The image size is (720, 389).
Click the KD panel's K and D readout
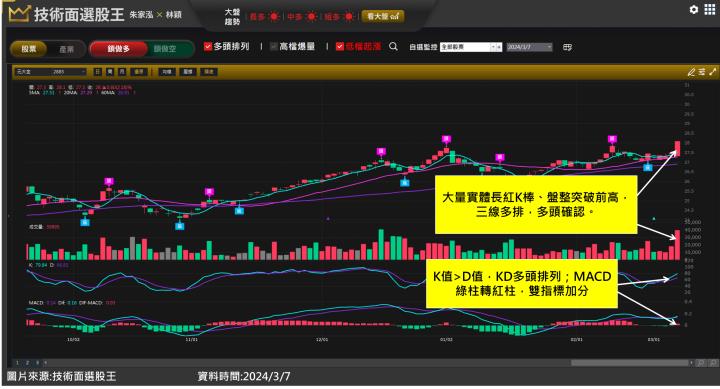pos(49,265)
